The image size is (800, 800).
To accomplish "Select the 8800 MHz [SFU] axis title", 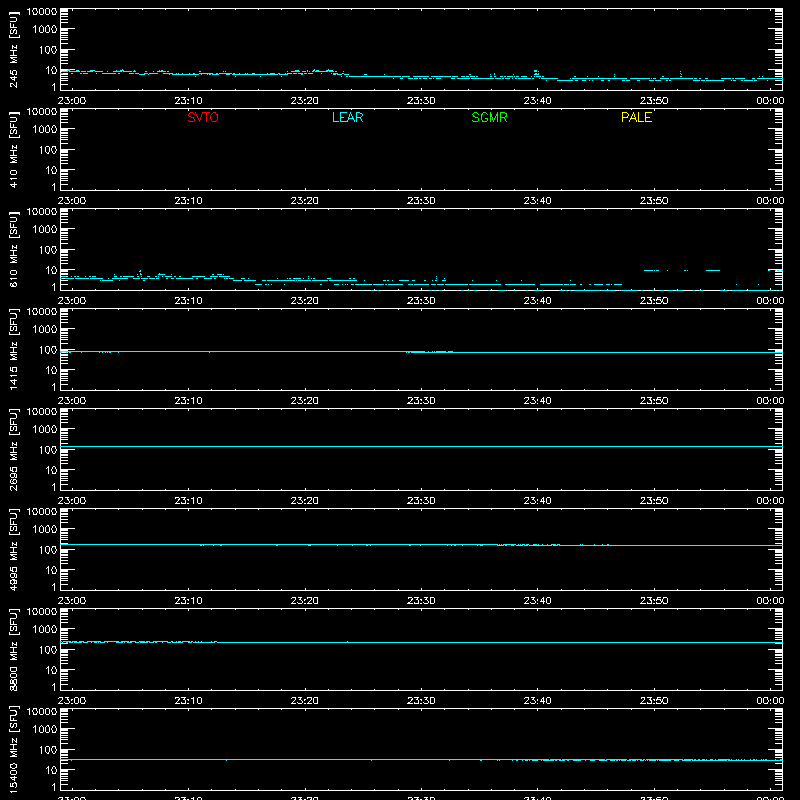I will point(13,649).
